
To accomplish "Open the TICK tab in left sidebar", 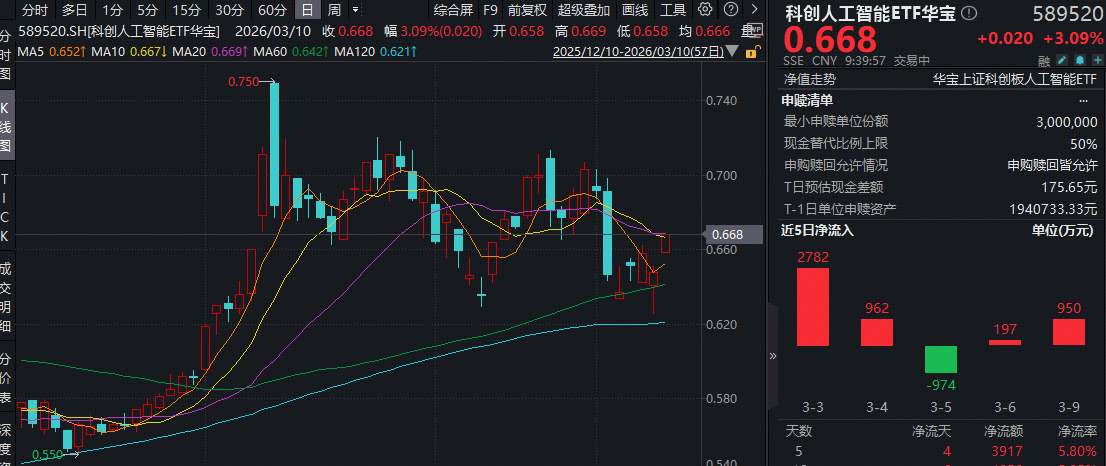I will (5, 207).
